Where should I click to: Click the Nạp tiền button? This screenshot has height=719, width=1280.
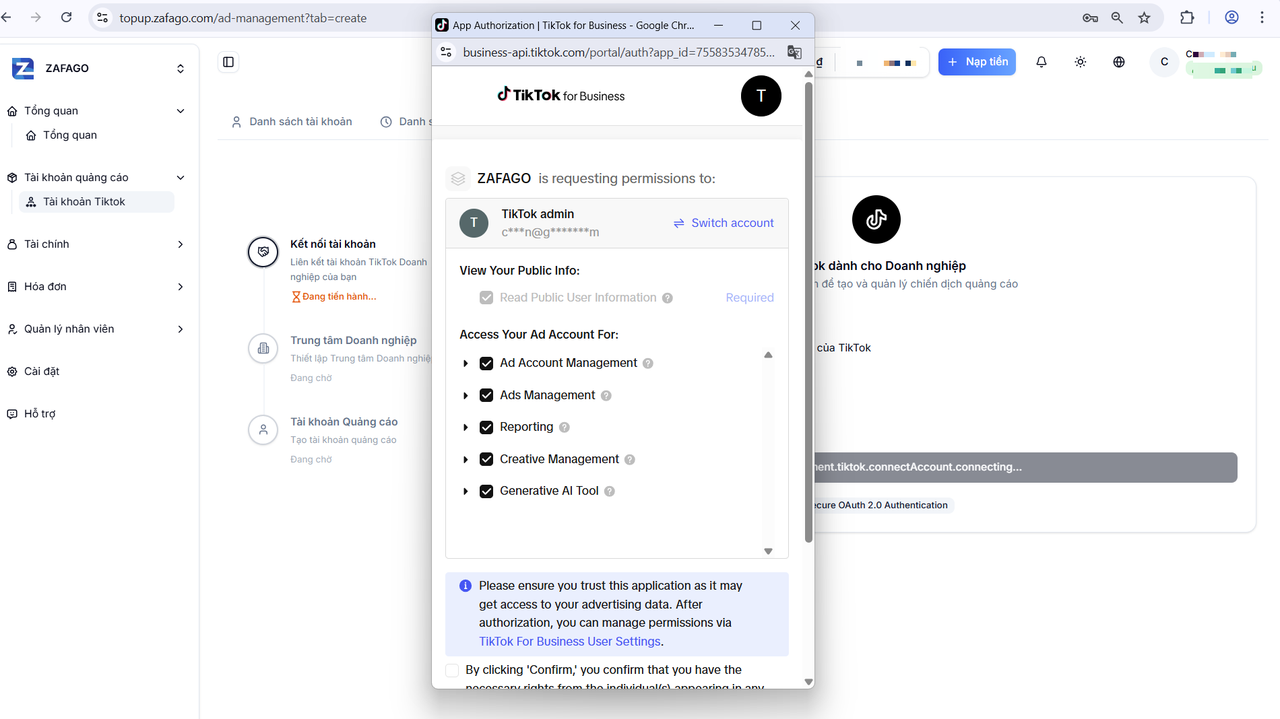pos(977,62)
